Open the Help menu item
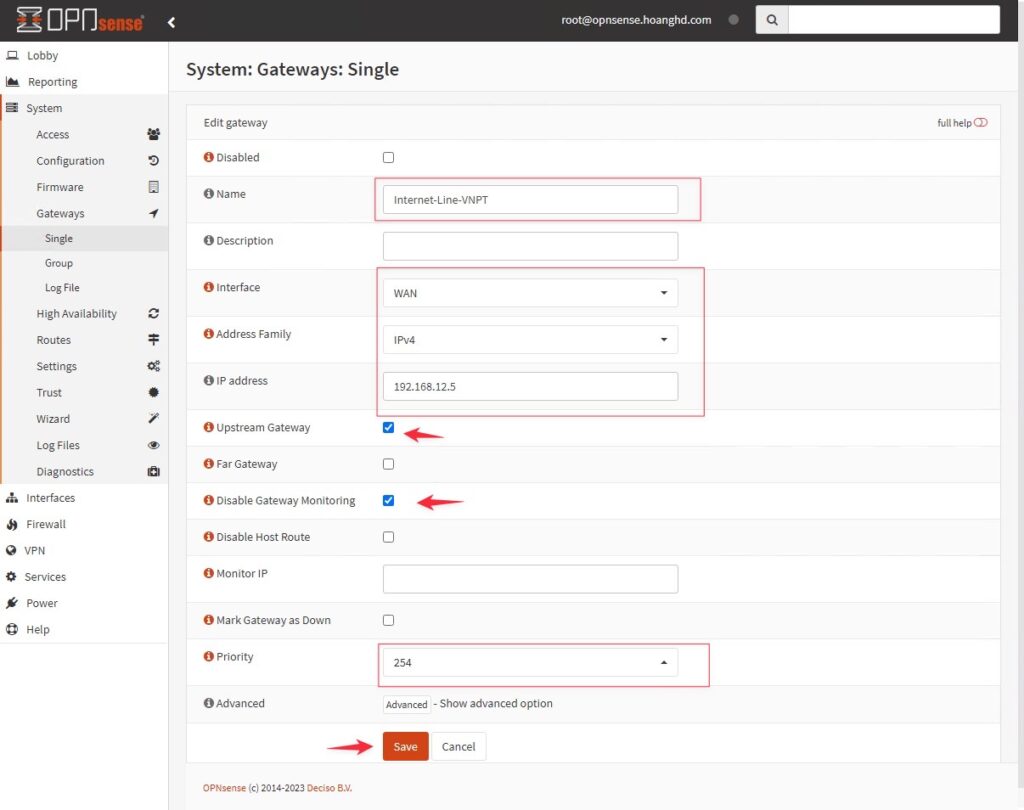 pos(84,629)
